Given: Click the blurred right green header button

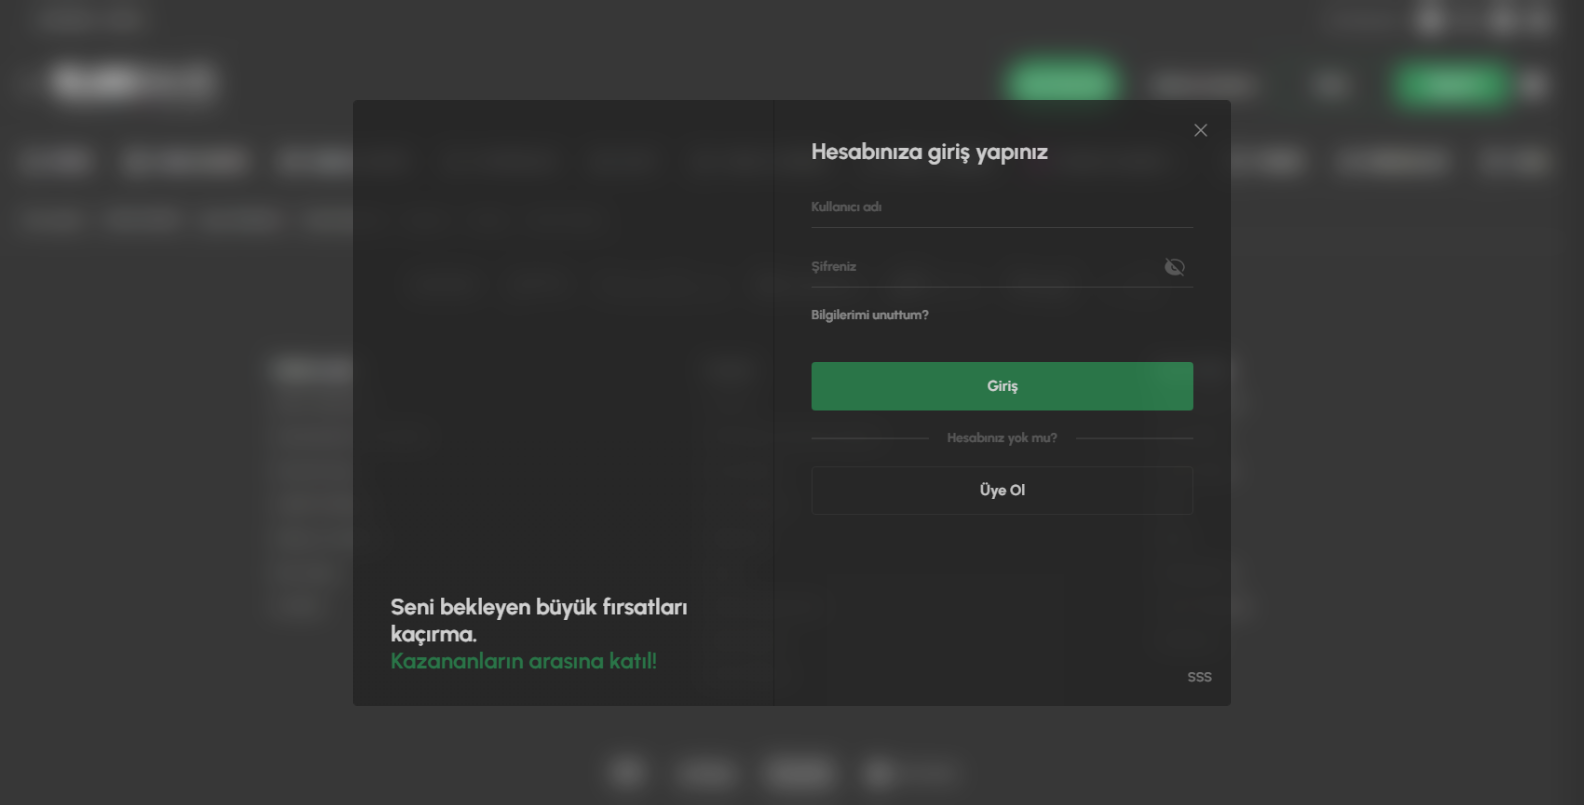Looking at the screenshot, I should pos(1451,84).
